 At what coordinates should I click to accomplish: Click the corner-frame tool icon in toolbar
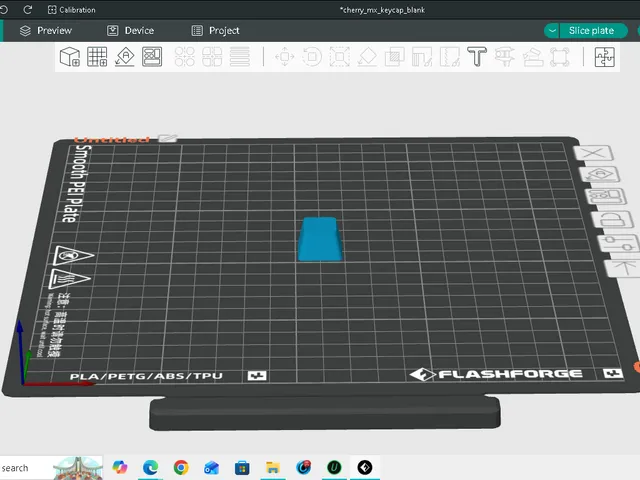(x=560, y=57)
